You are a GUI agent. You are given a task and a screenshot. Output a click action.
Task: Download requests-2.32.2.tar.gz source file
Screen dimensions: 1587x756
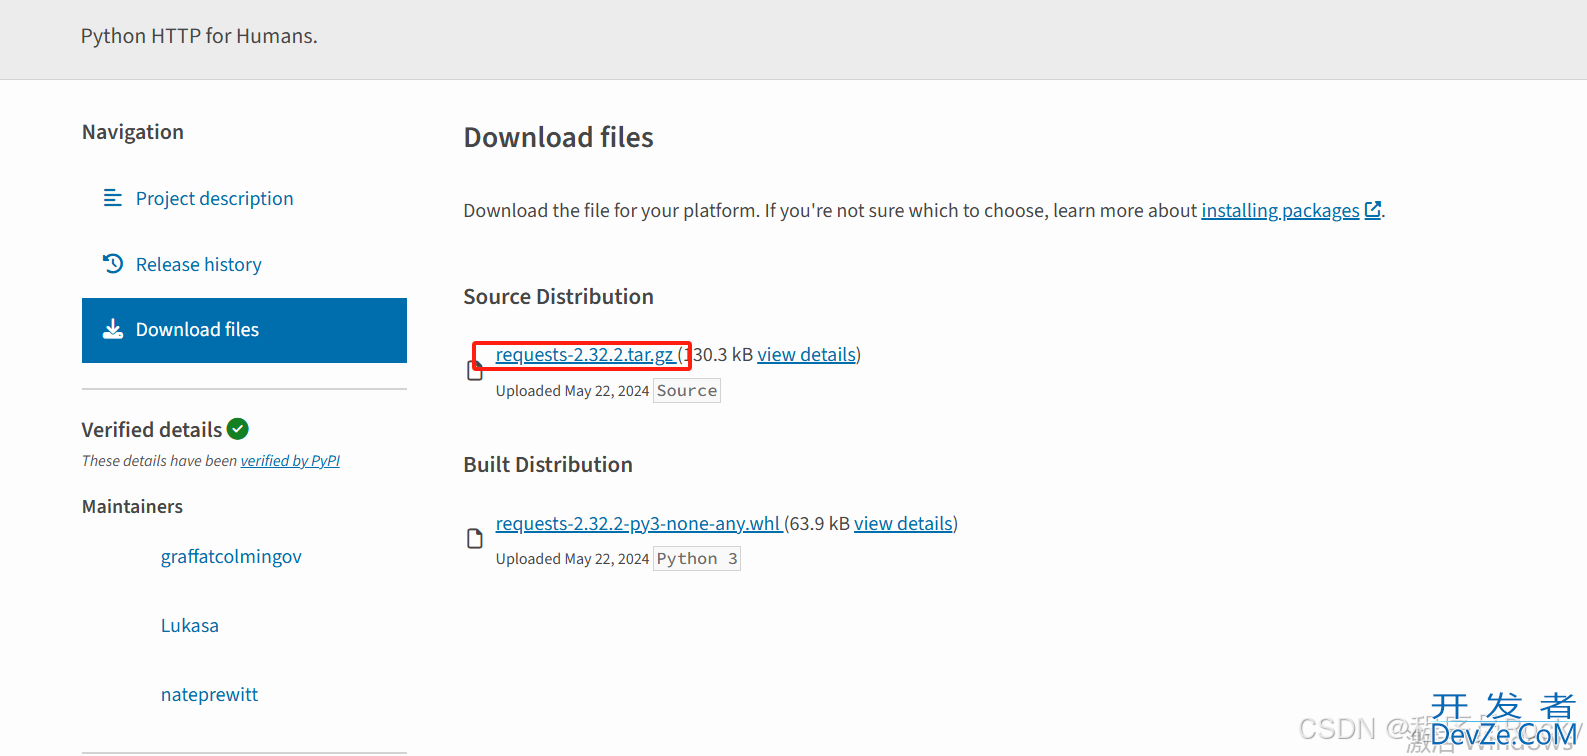pyautogui.click(x=584, y=355)
